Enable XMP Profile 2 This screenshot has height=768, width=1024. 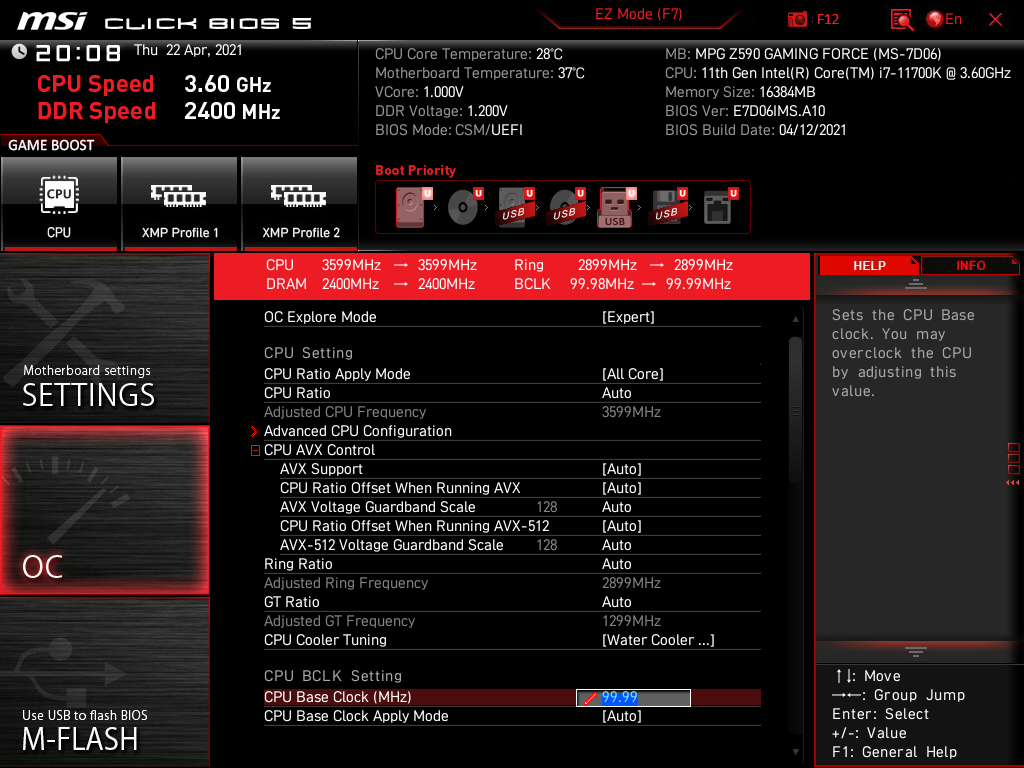300,204
